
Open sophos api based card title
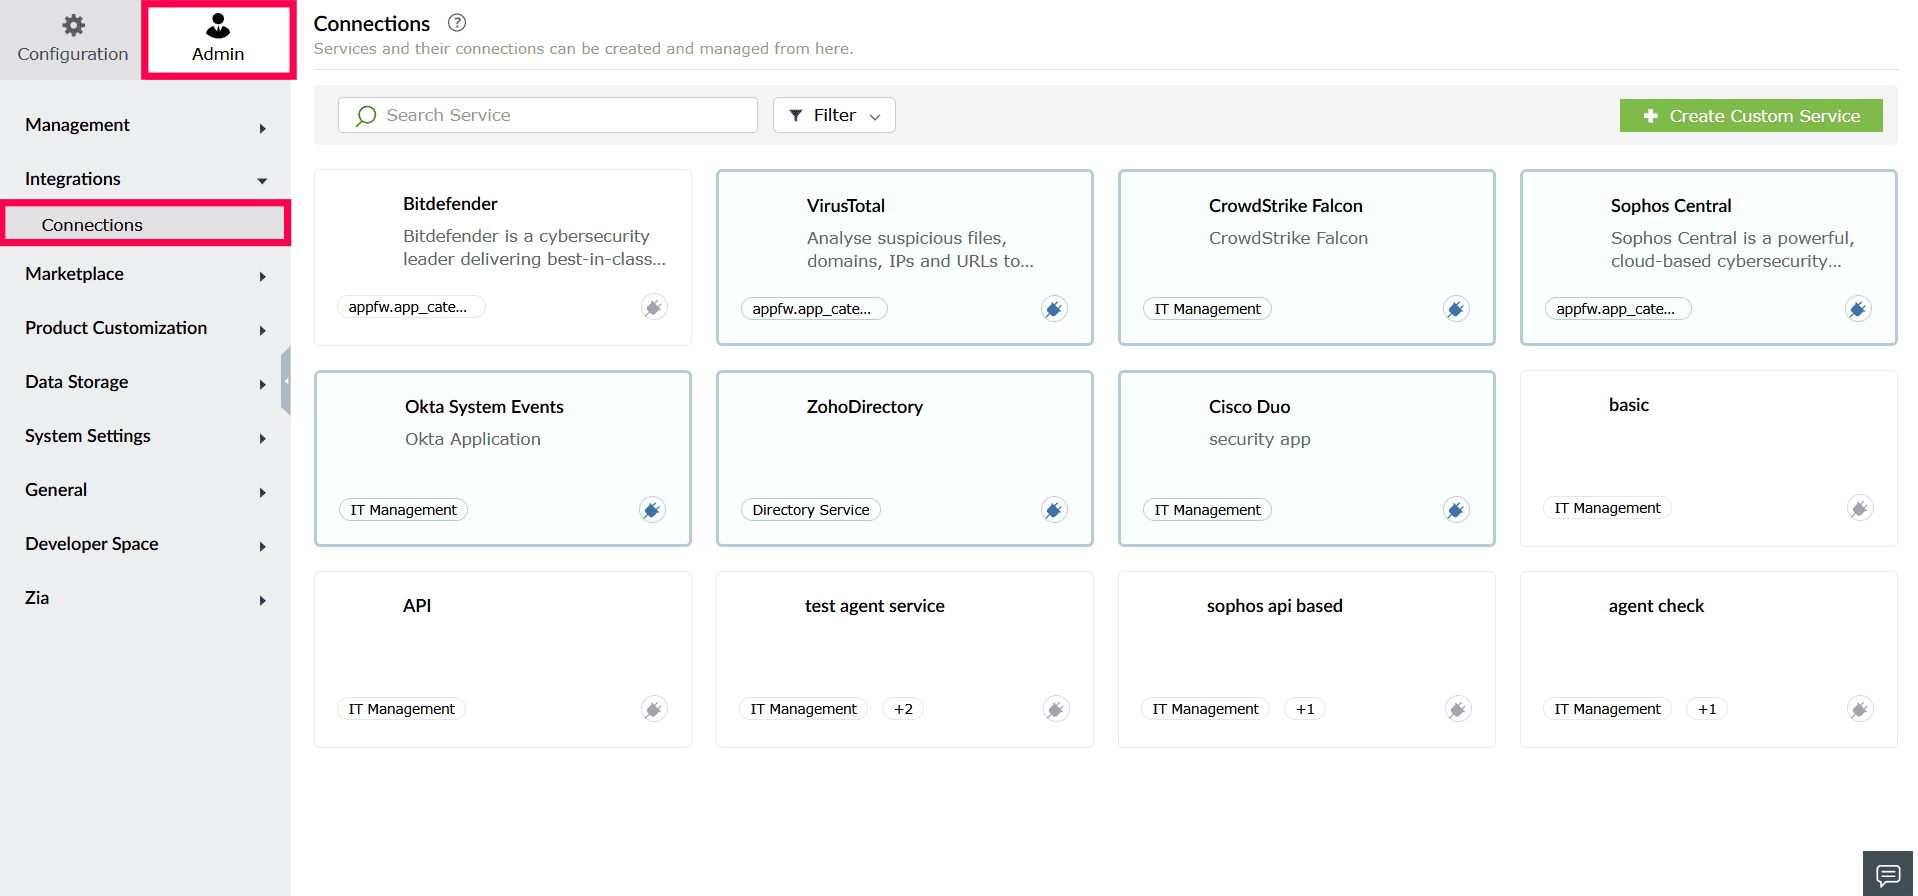point(1275,606)
